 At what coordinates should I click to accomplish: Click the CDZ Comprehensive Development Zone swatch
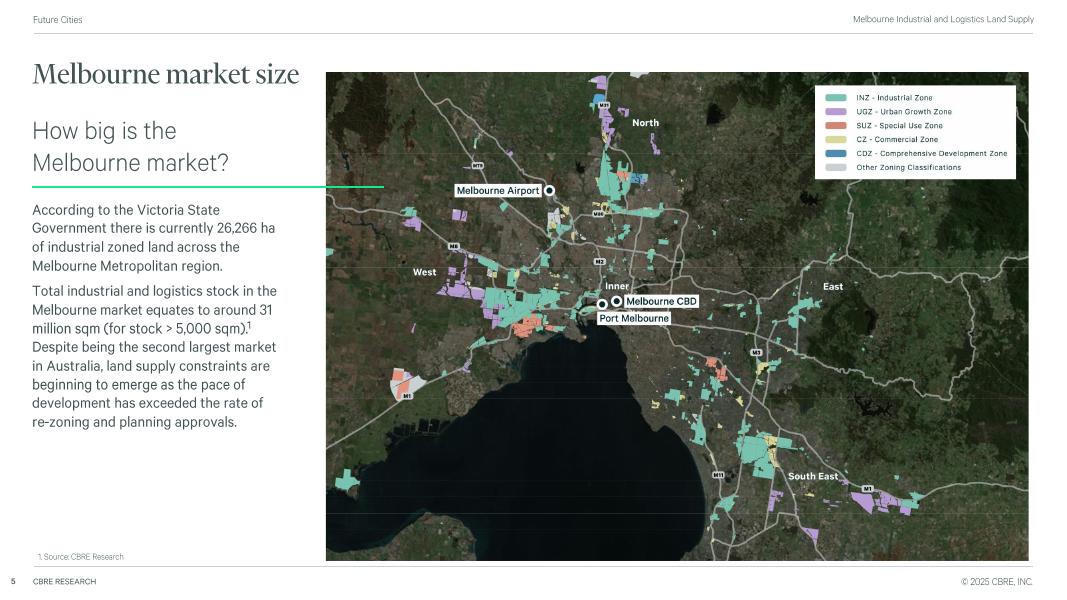(x=836, y=154)
